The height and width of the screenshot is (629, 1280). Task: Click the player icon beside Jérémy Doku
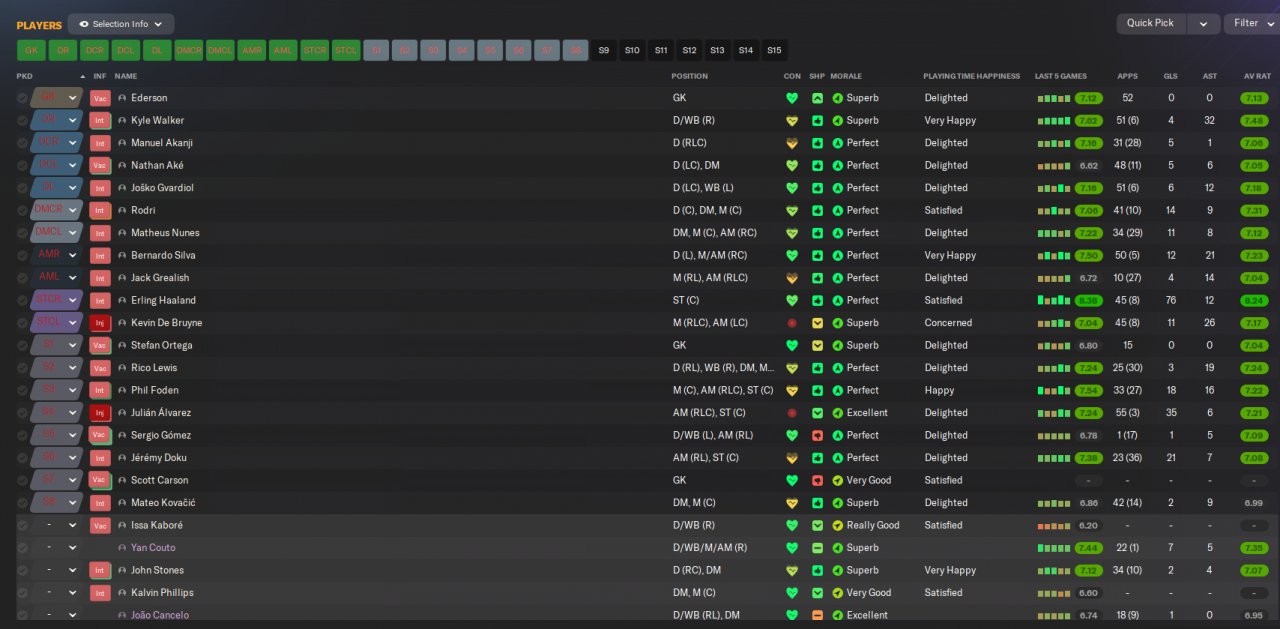[122, 458]
